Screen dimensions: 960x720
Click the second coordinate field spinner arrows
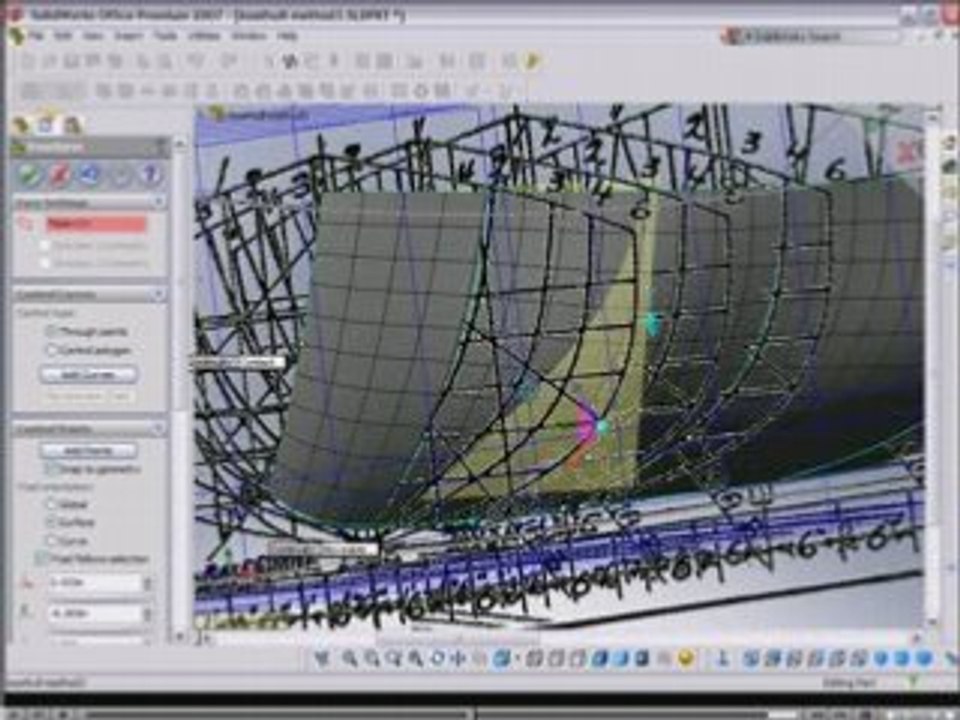pos(147,613)
